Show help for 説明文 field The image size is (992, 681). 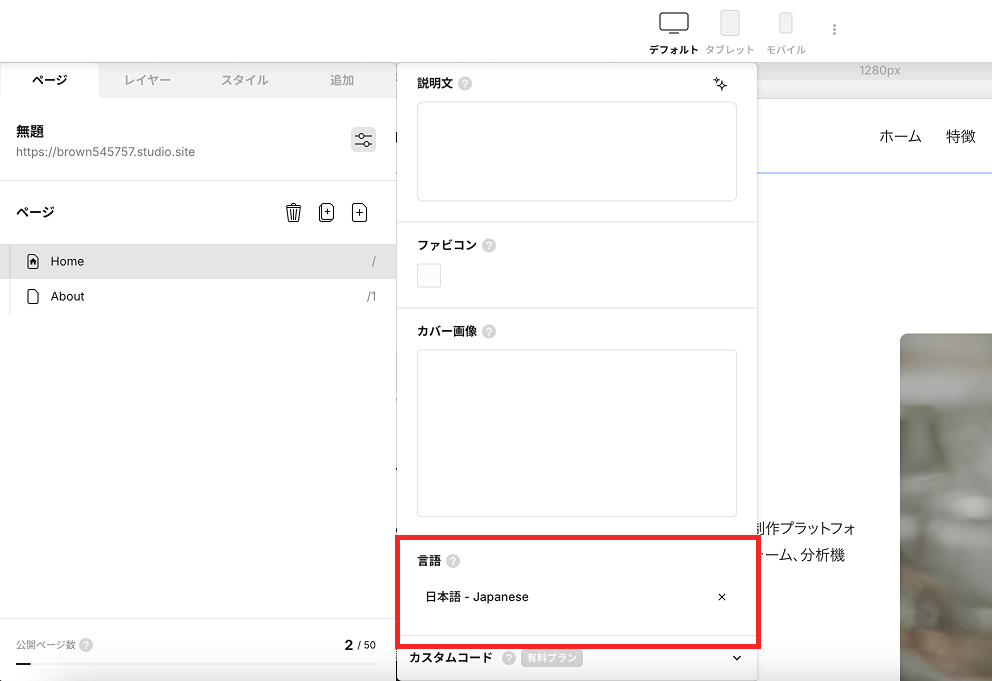pyautogui.click(x=465, y=84)
